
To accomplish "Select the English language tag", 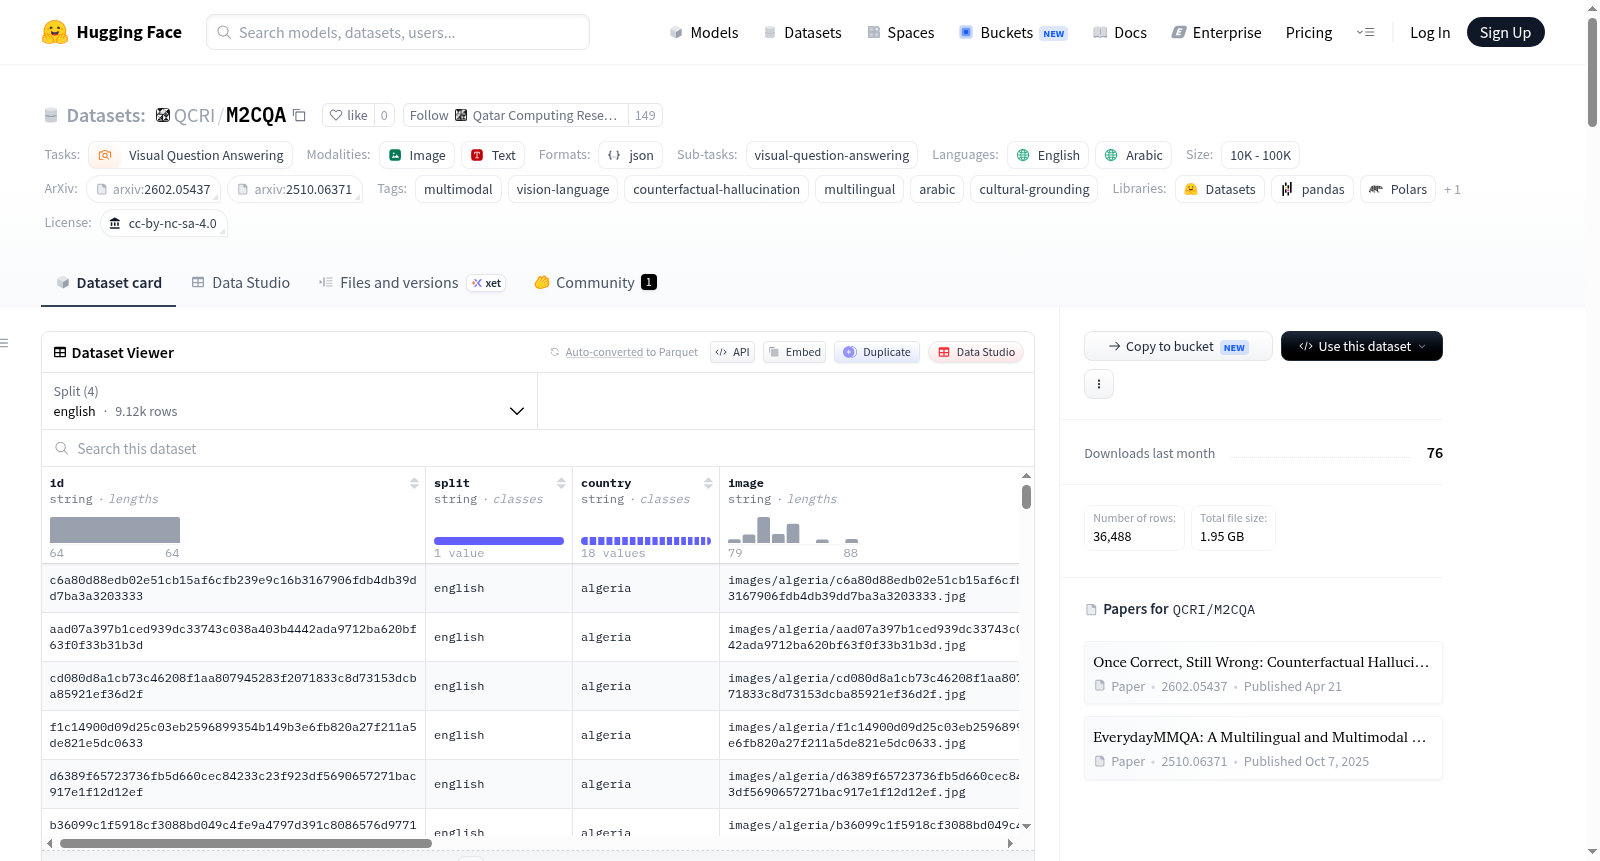I will click(1048, 155).
